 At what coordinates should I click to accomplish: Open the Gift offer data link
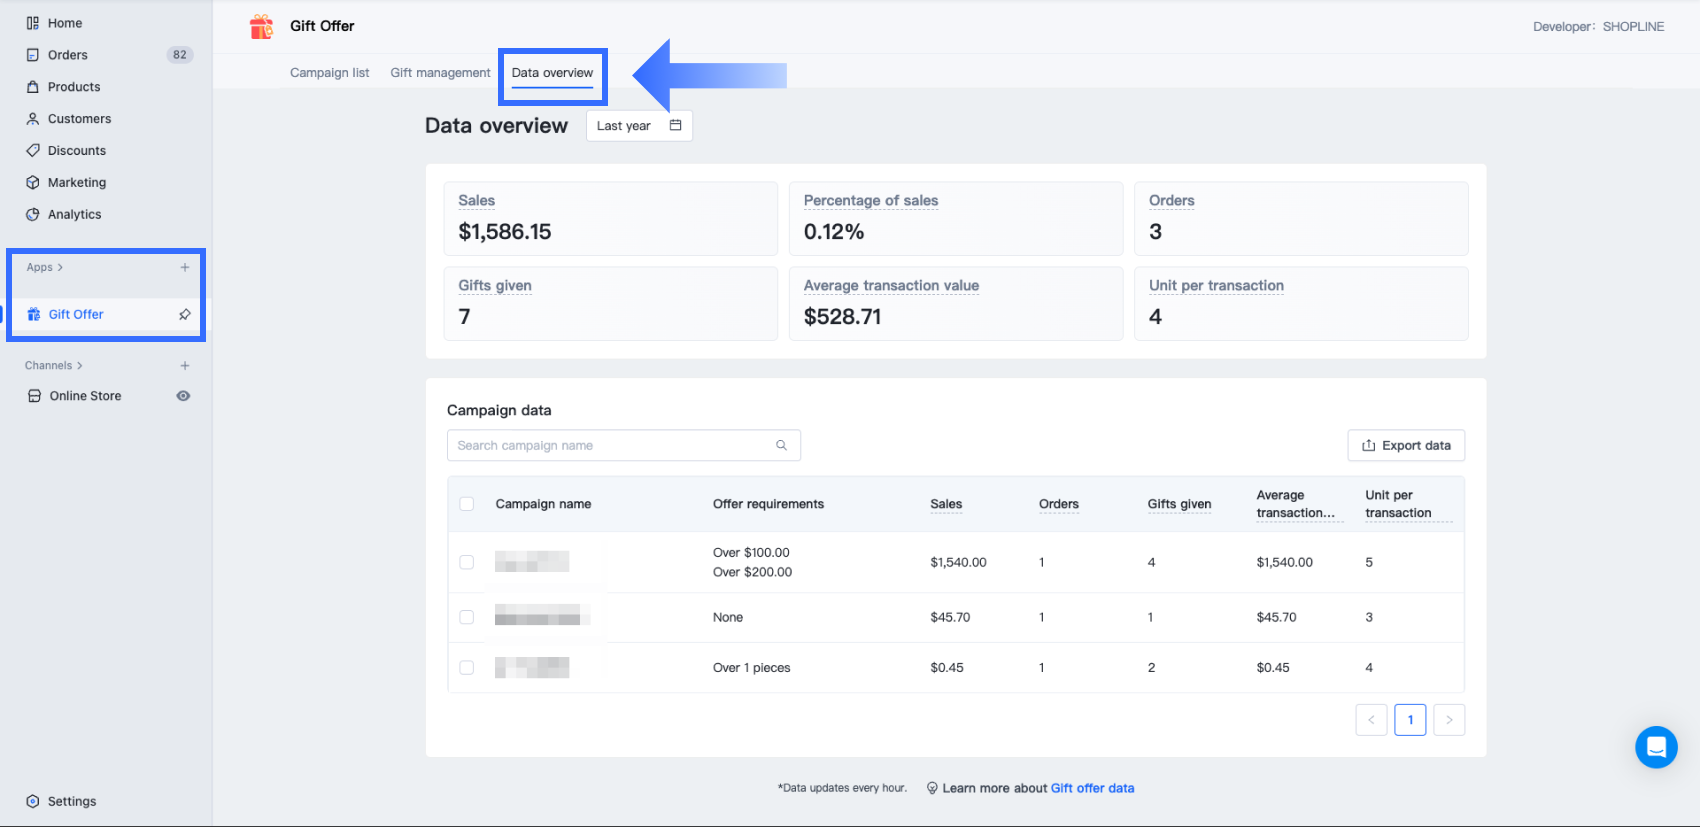point(1092,788)
